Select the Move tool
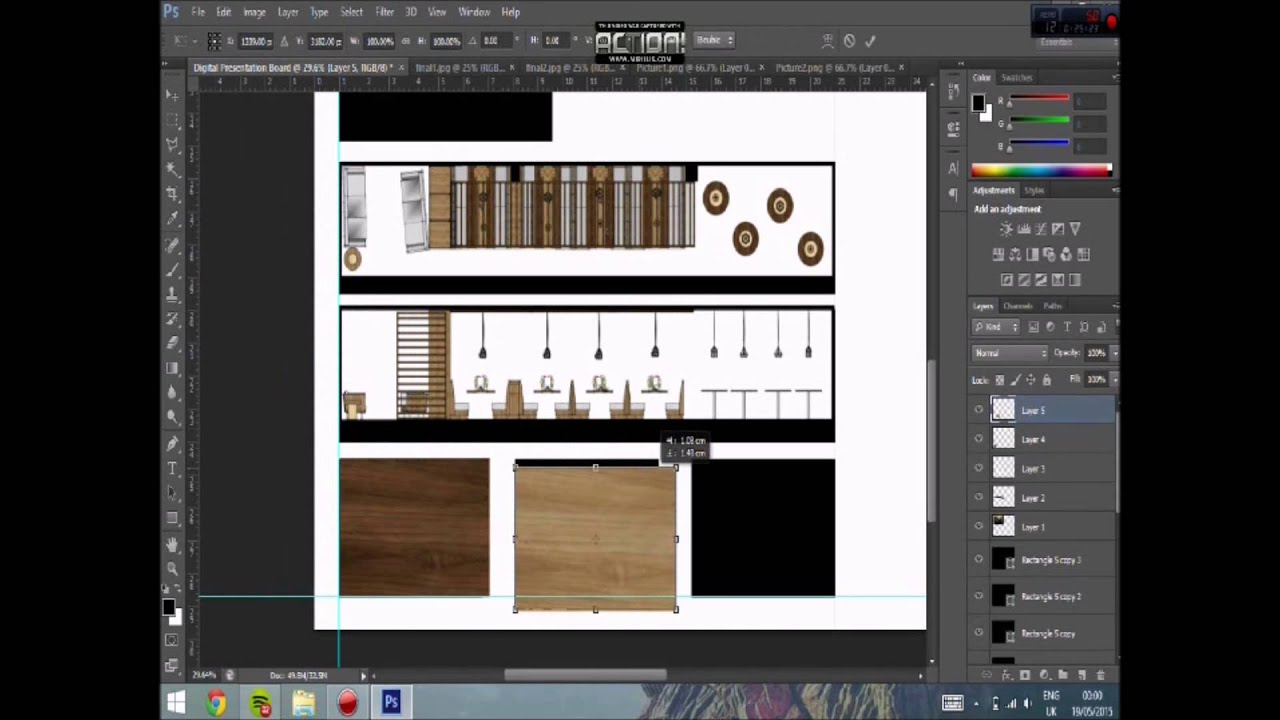Screen dimensions: 1280x720 pos(172,96)
